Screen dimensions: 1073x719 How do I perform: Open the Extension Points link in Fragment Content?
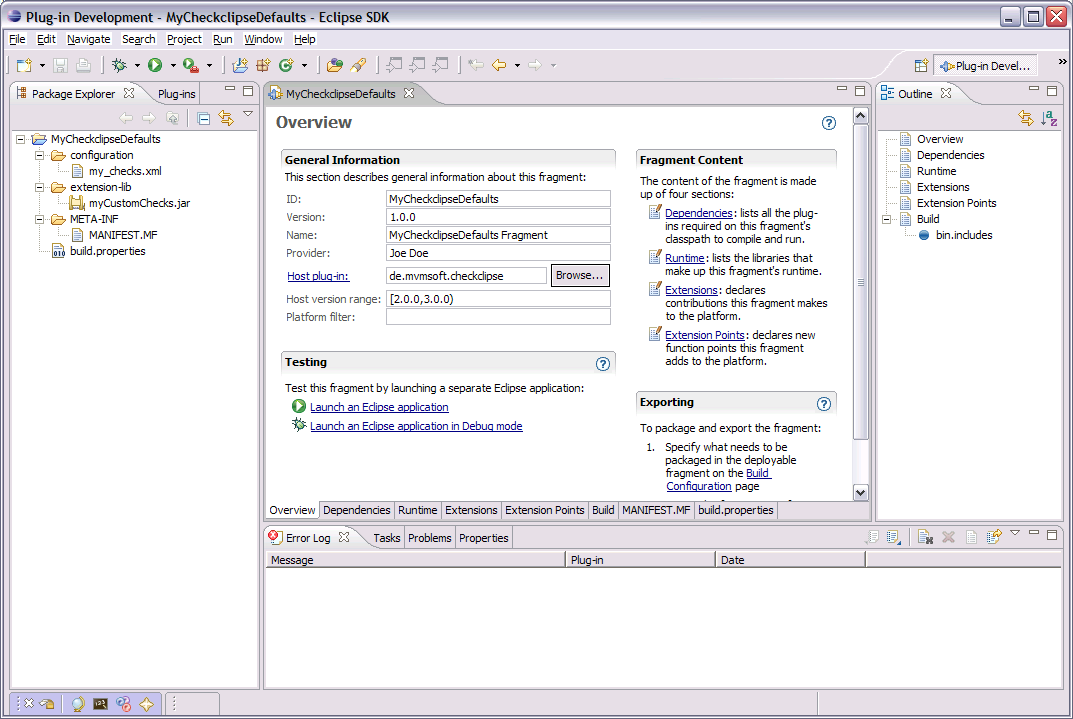coord(705,335)
